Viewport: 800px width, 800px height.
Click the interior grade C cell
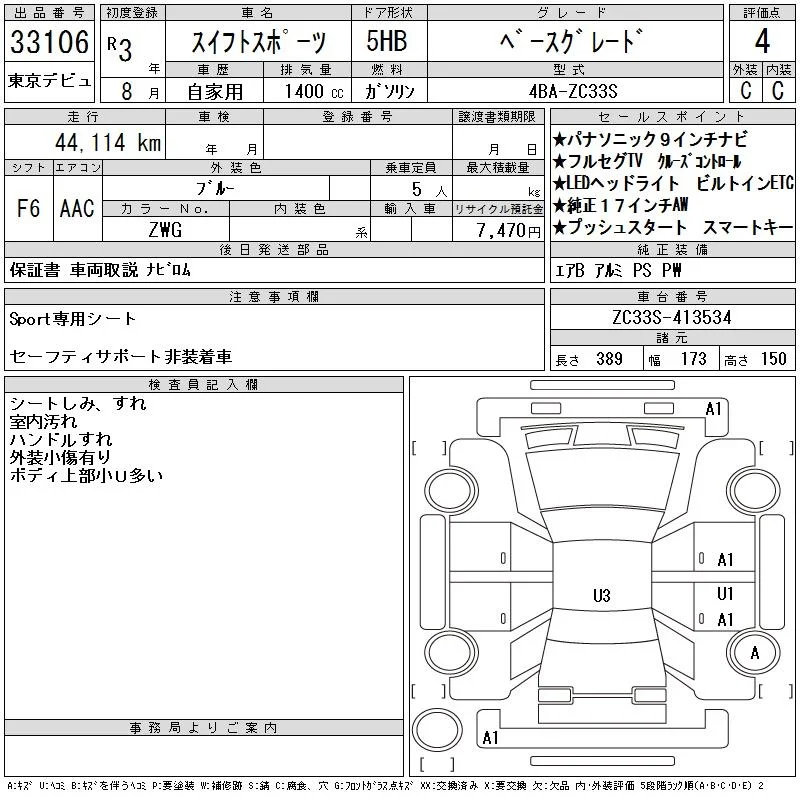click(x=779, y=90)
